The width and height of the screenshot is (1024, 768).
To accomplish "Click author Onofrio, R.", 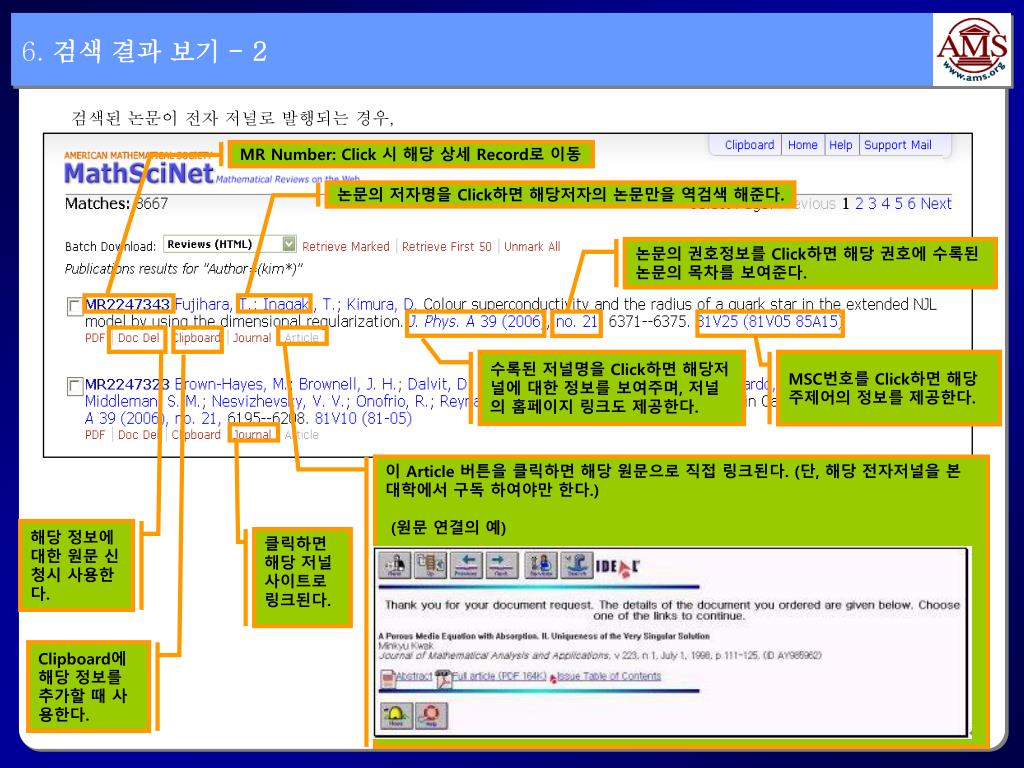I will pos(394,401).
